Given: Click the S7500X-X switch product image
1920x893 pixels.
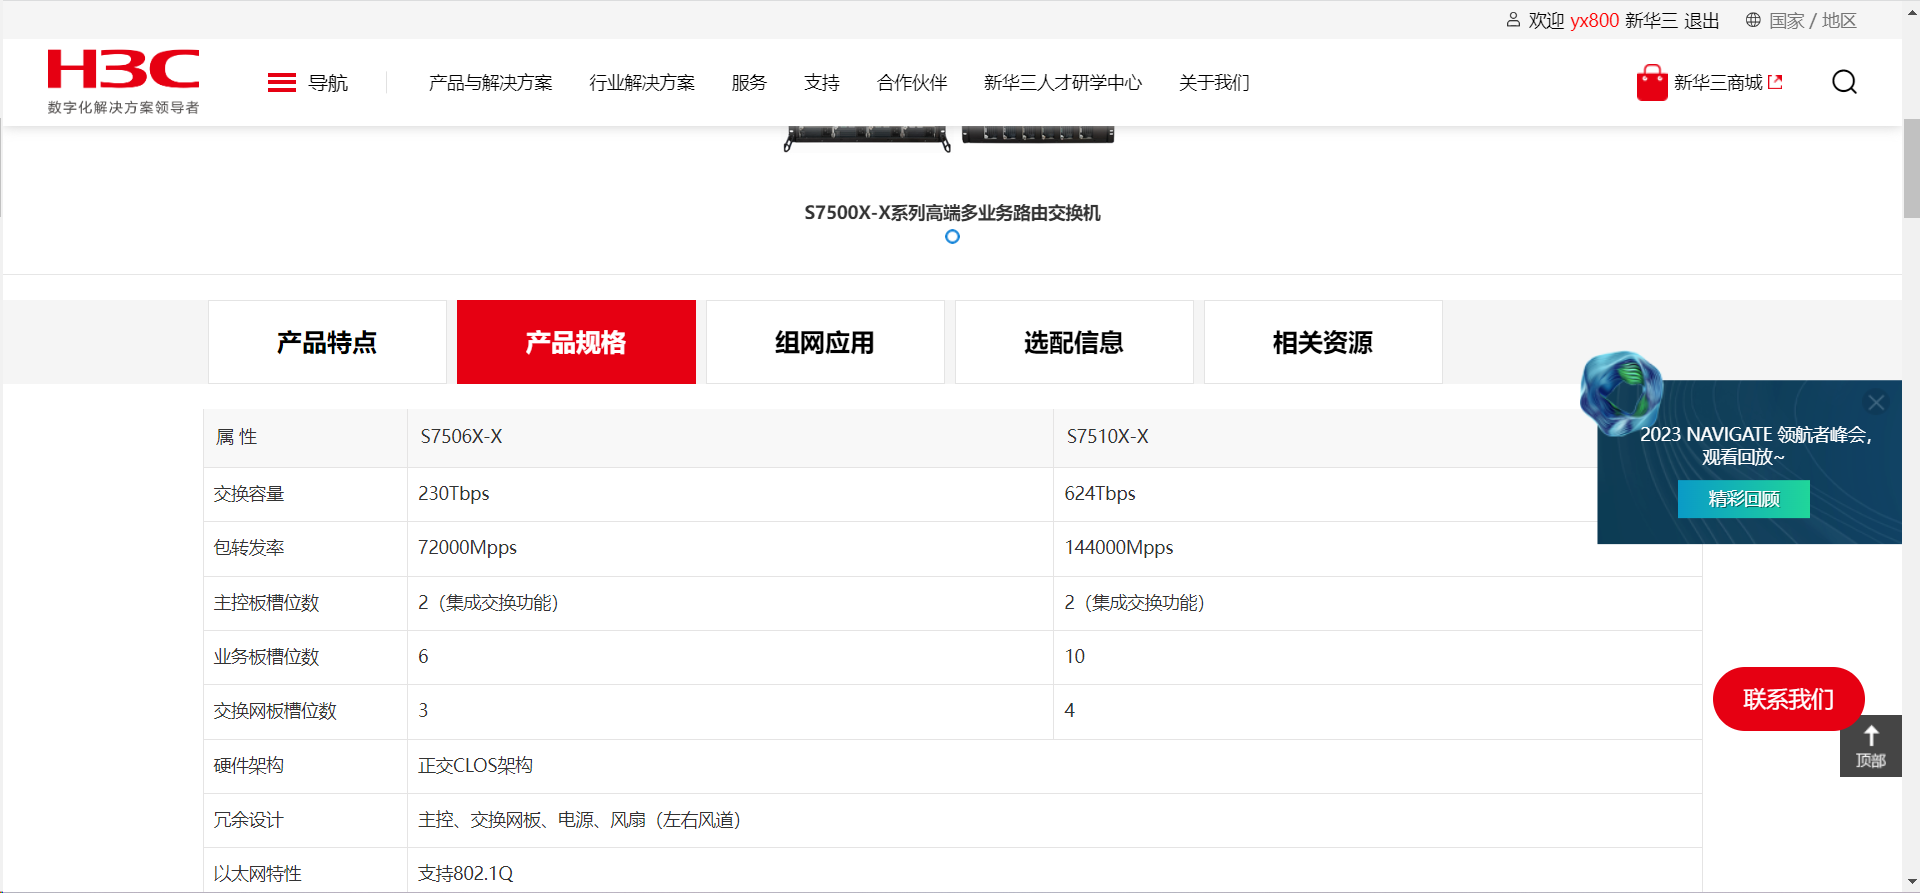Looking at the screenshot, I should pos(949,138).
